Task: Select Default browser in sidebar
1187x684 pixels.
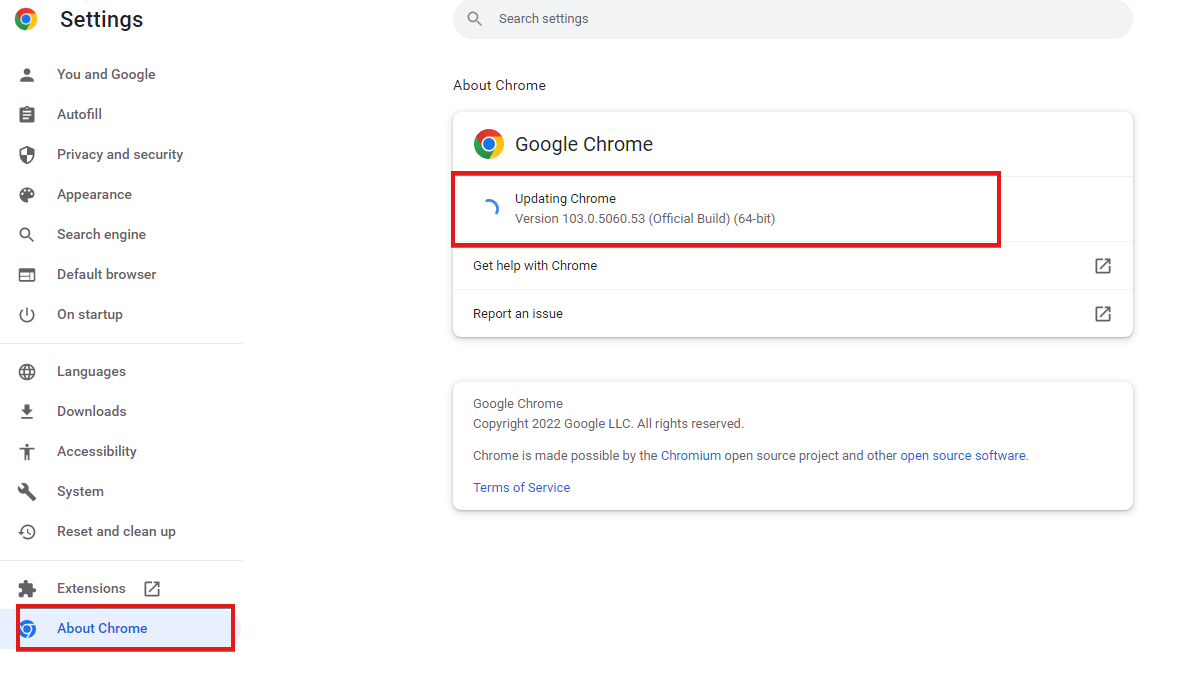Action: tap(106, 275)
